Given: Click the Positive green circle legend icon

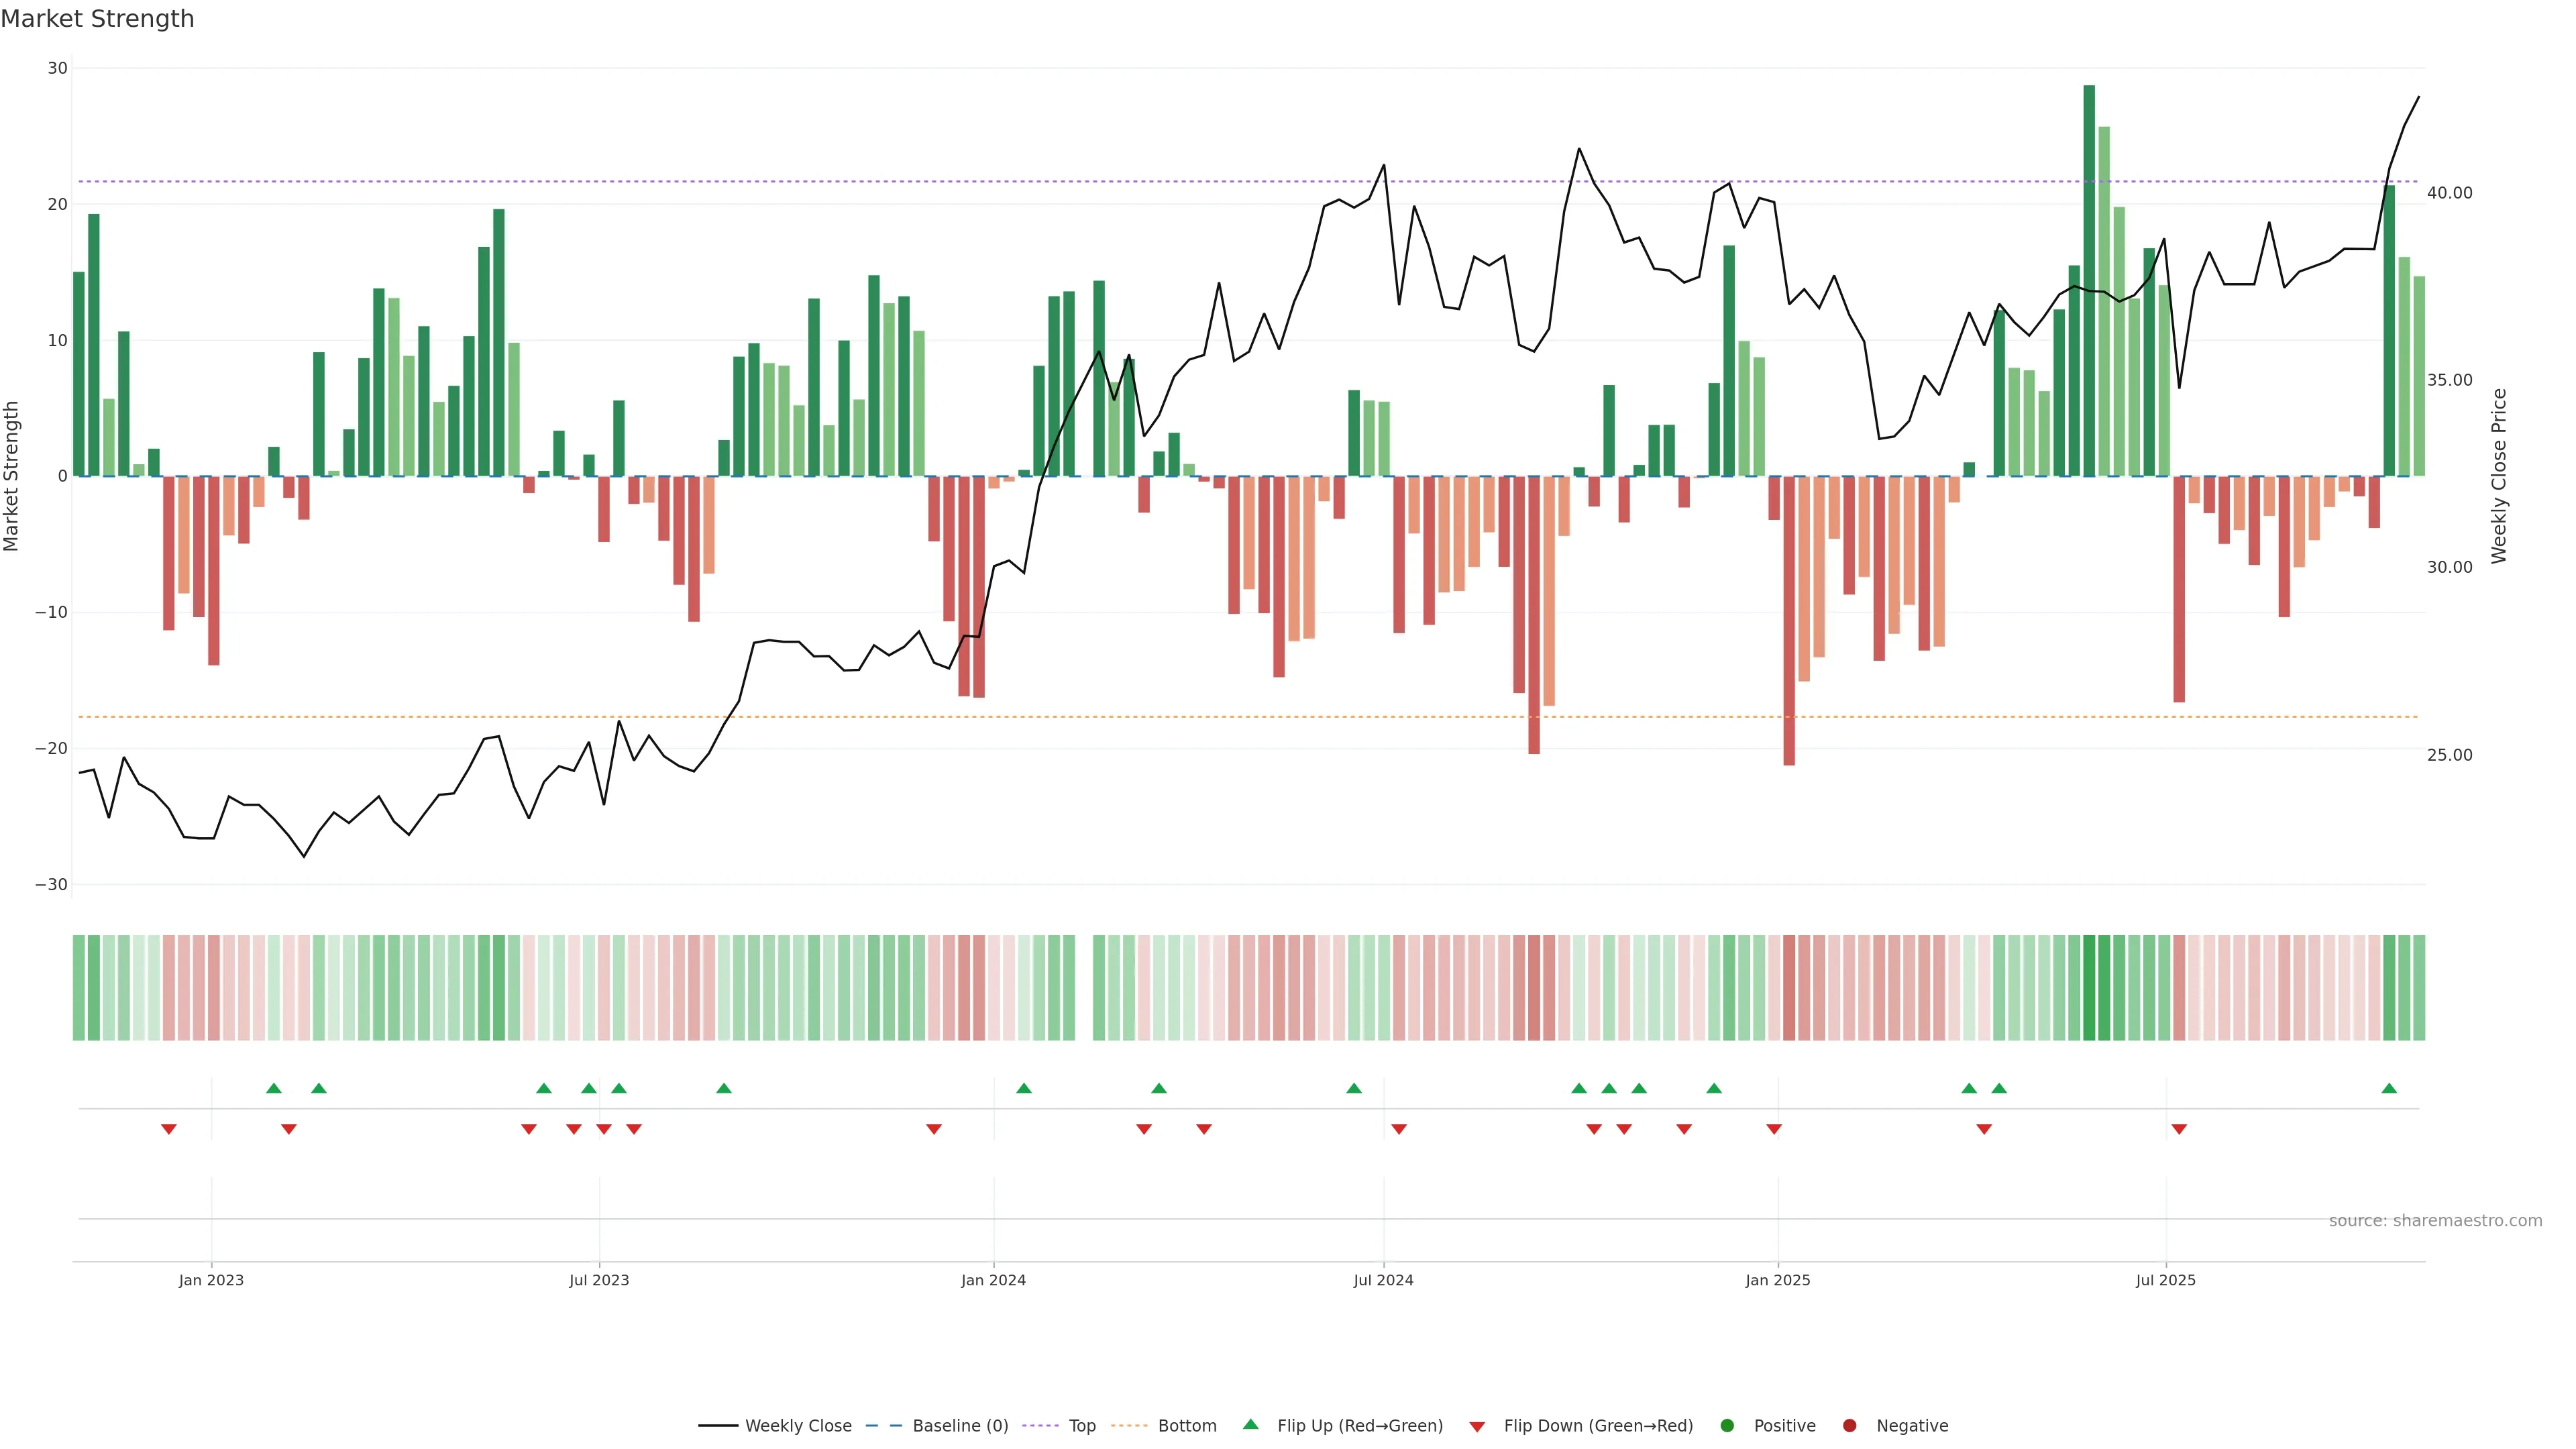Looking at the screenshot, I should (x=1727, y=1426).
